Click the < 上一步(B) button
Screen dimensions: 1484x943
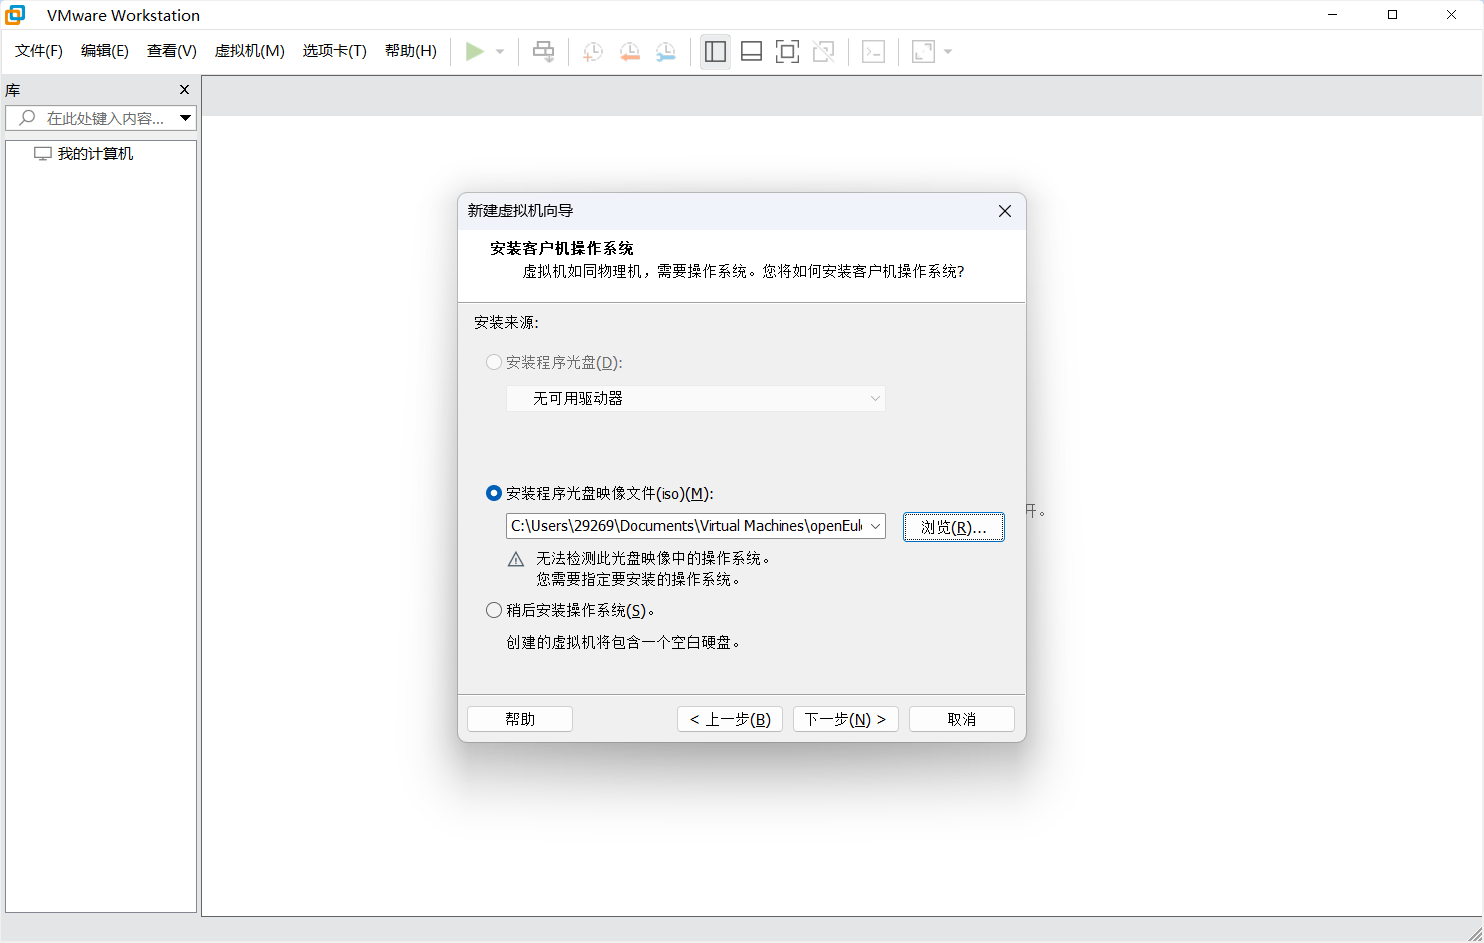(x=730, y=719)
